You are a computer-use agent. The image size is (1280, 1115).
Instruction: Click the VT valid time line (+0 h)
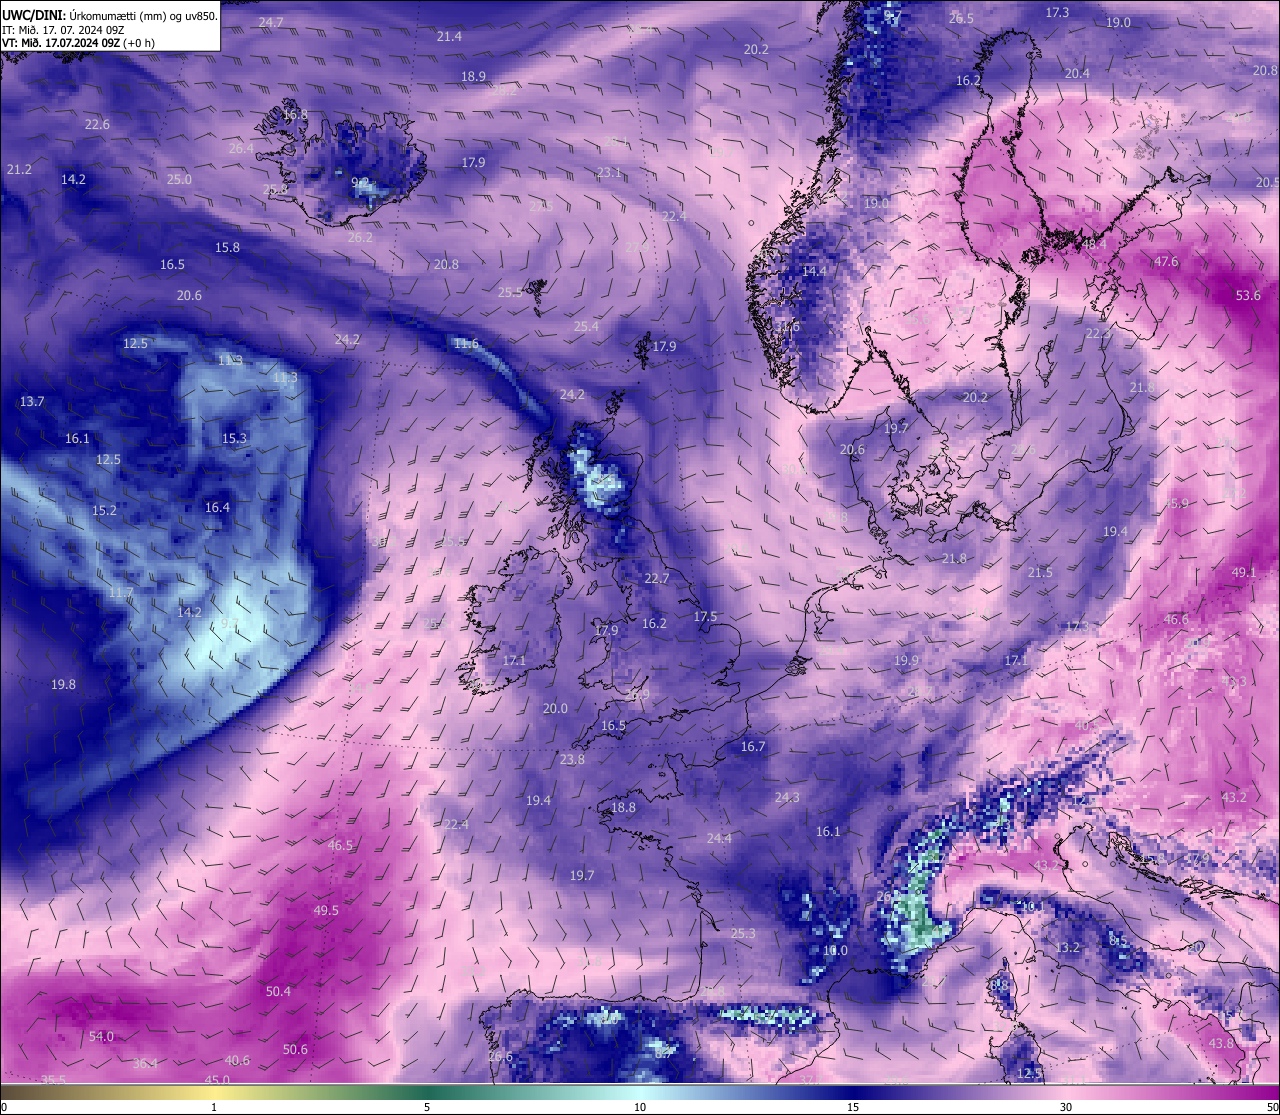tap(78, 43)
